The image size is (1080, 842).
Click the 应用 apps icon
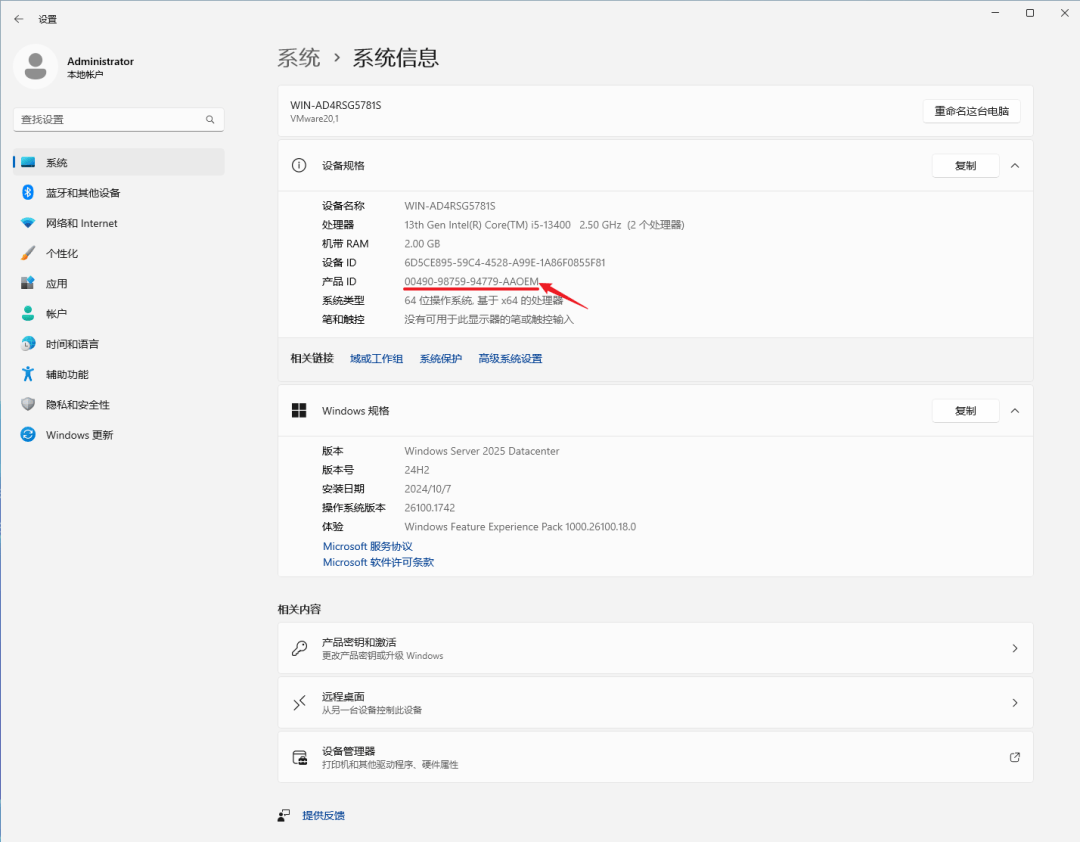point(28,283)
